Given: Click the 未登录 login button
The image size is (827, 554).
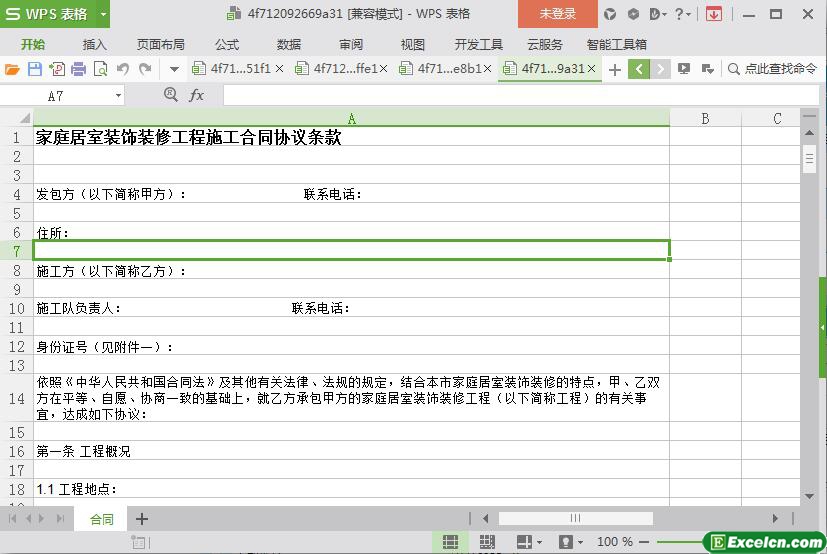Looking at the screenshot, I should point(557,14).
